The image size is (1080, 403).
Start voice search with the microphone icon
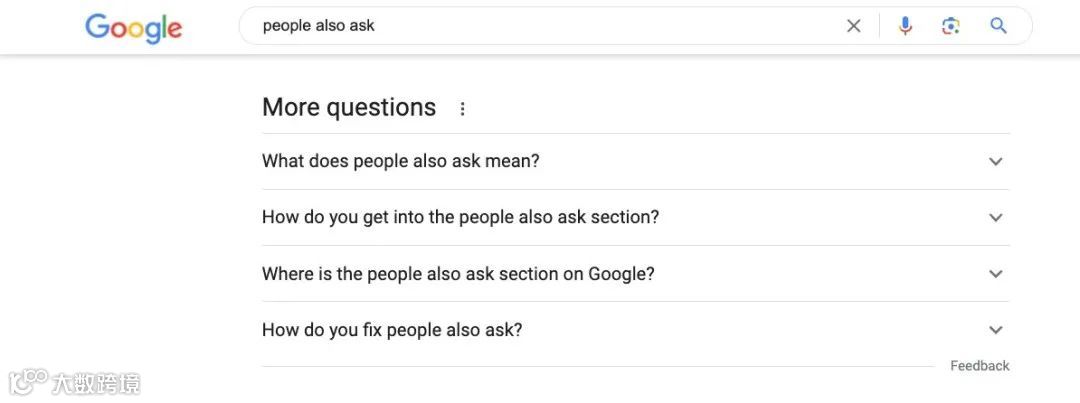tap(905, 26)
